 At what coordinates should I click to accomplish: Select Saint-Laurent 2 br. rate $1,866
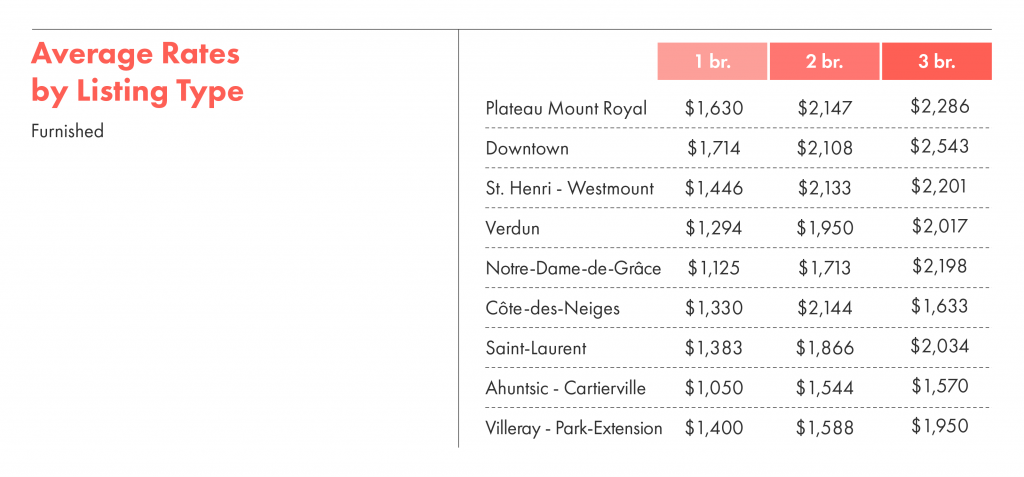coord(825,348)
